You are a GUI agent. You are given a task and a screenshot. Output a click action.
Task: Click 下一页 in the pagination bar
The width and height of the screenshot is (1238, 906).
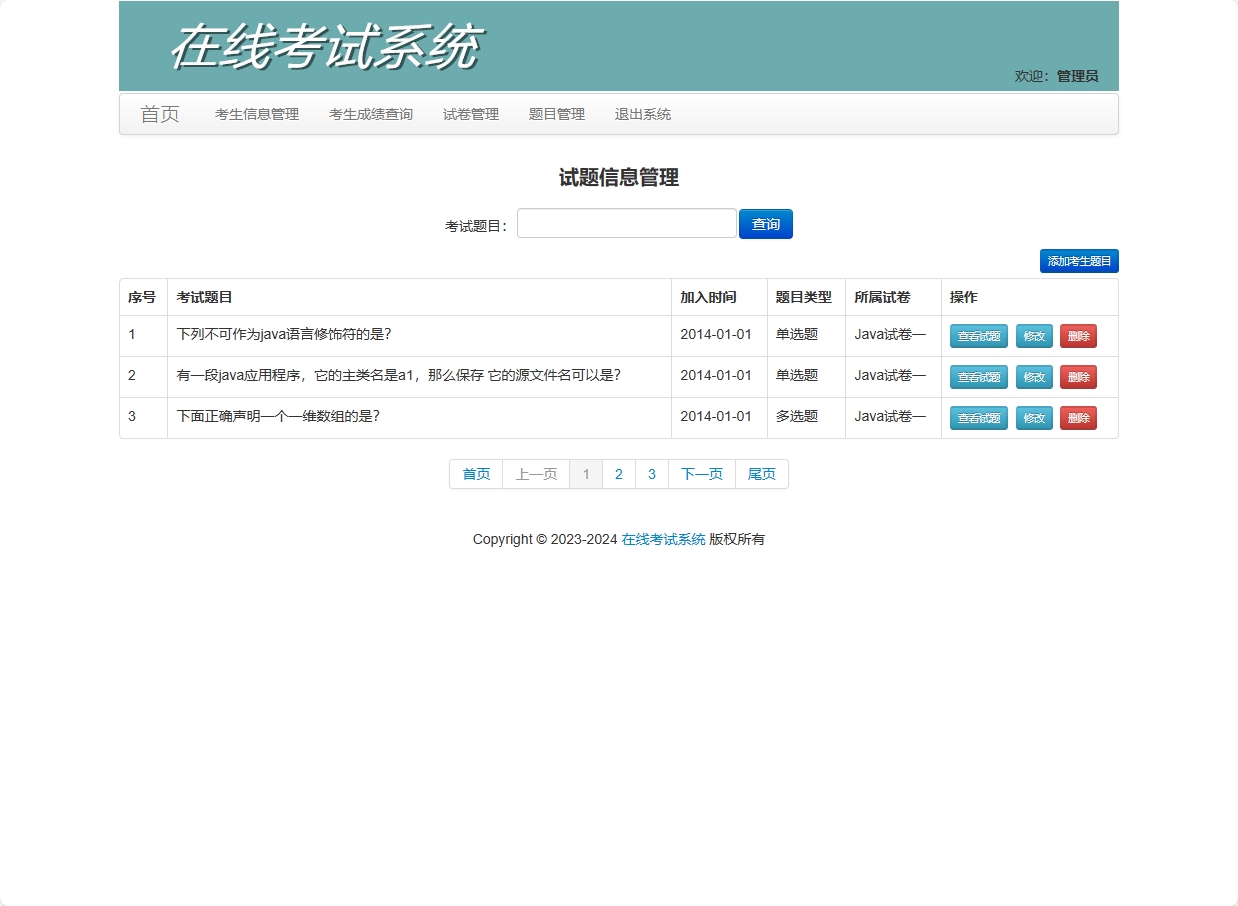pyautogui.click(x=701, y=474)
